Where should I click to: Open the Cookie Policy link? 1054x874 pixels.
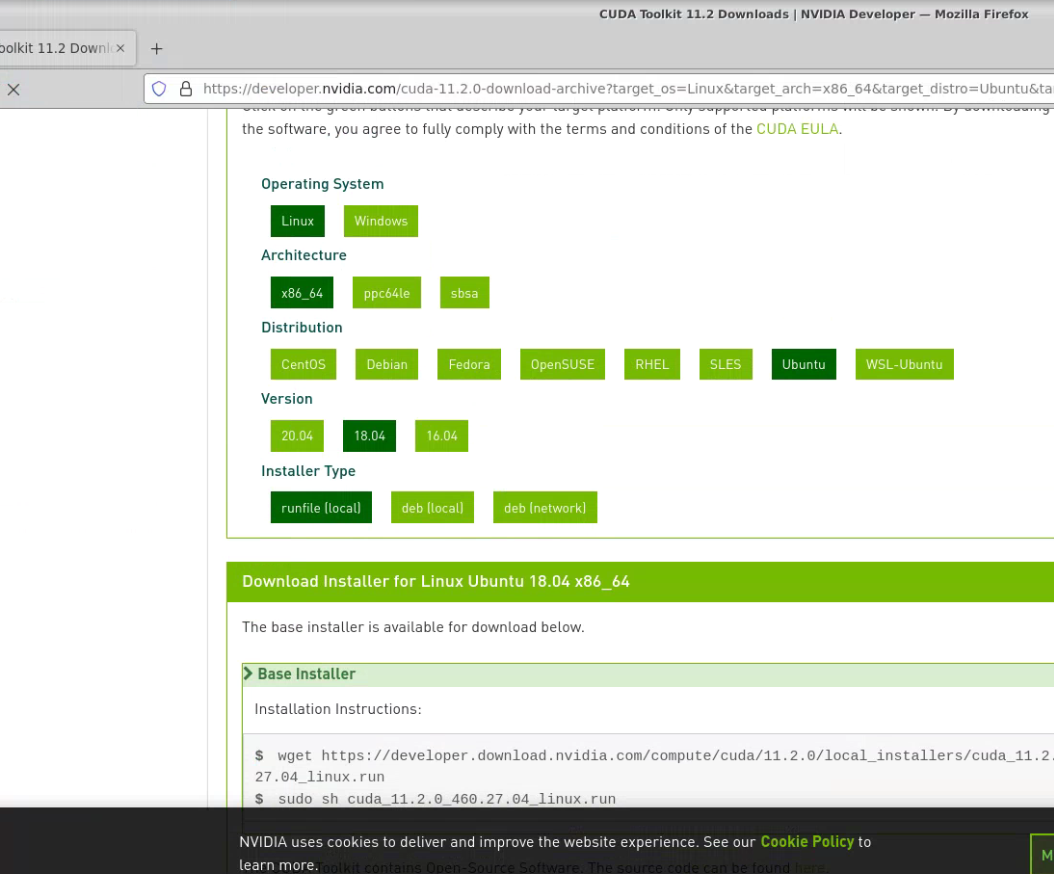point(806,842)
